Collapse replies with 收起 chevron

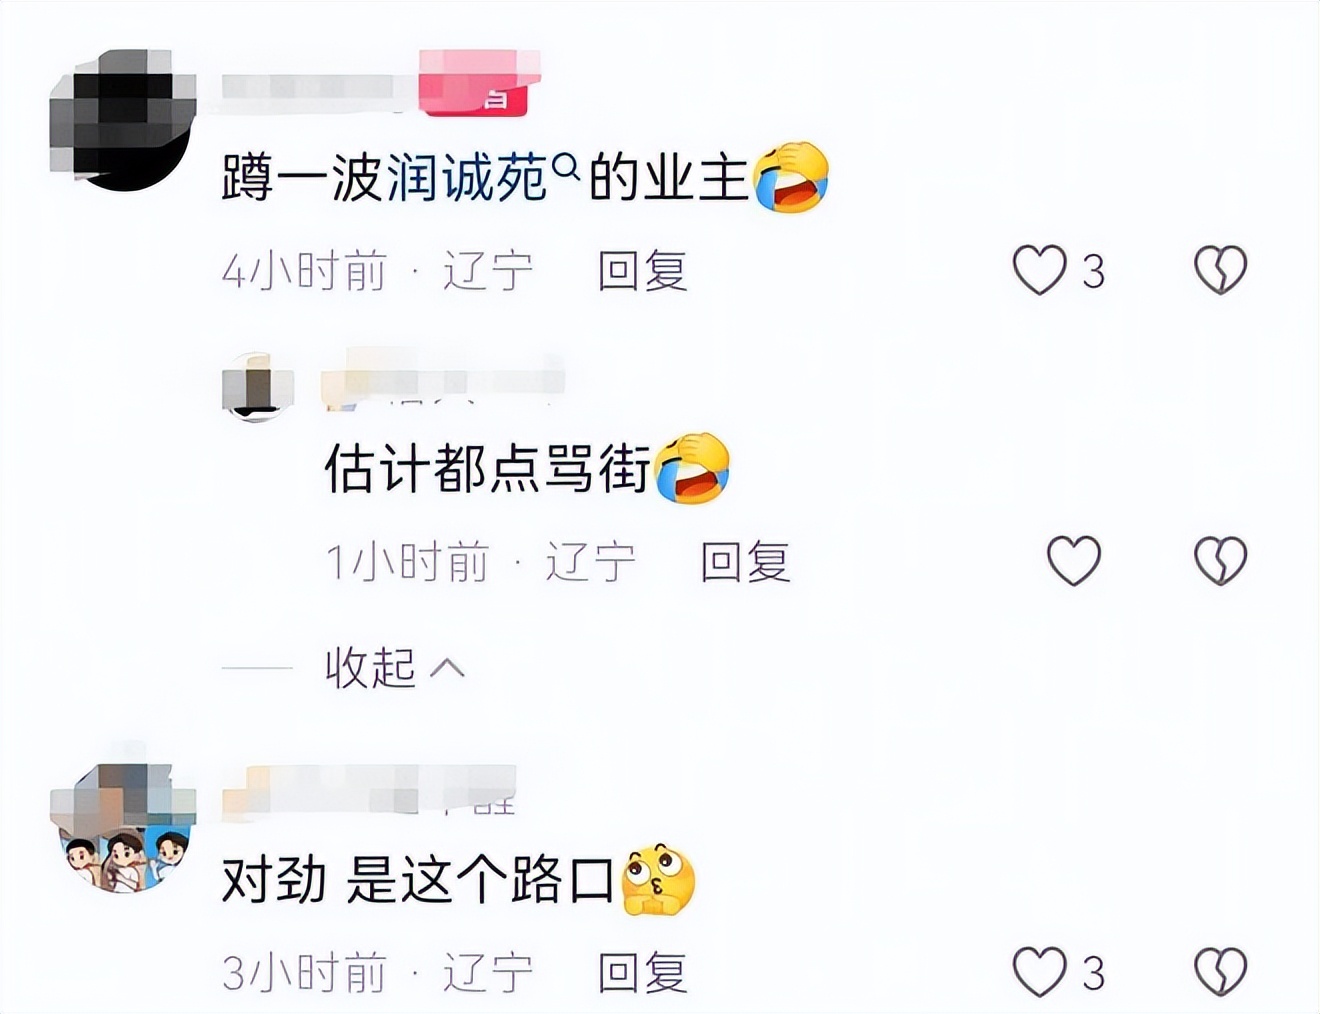tap(447, 668)
